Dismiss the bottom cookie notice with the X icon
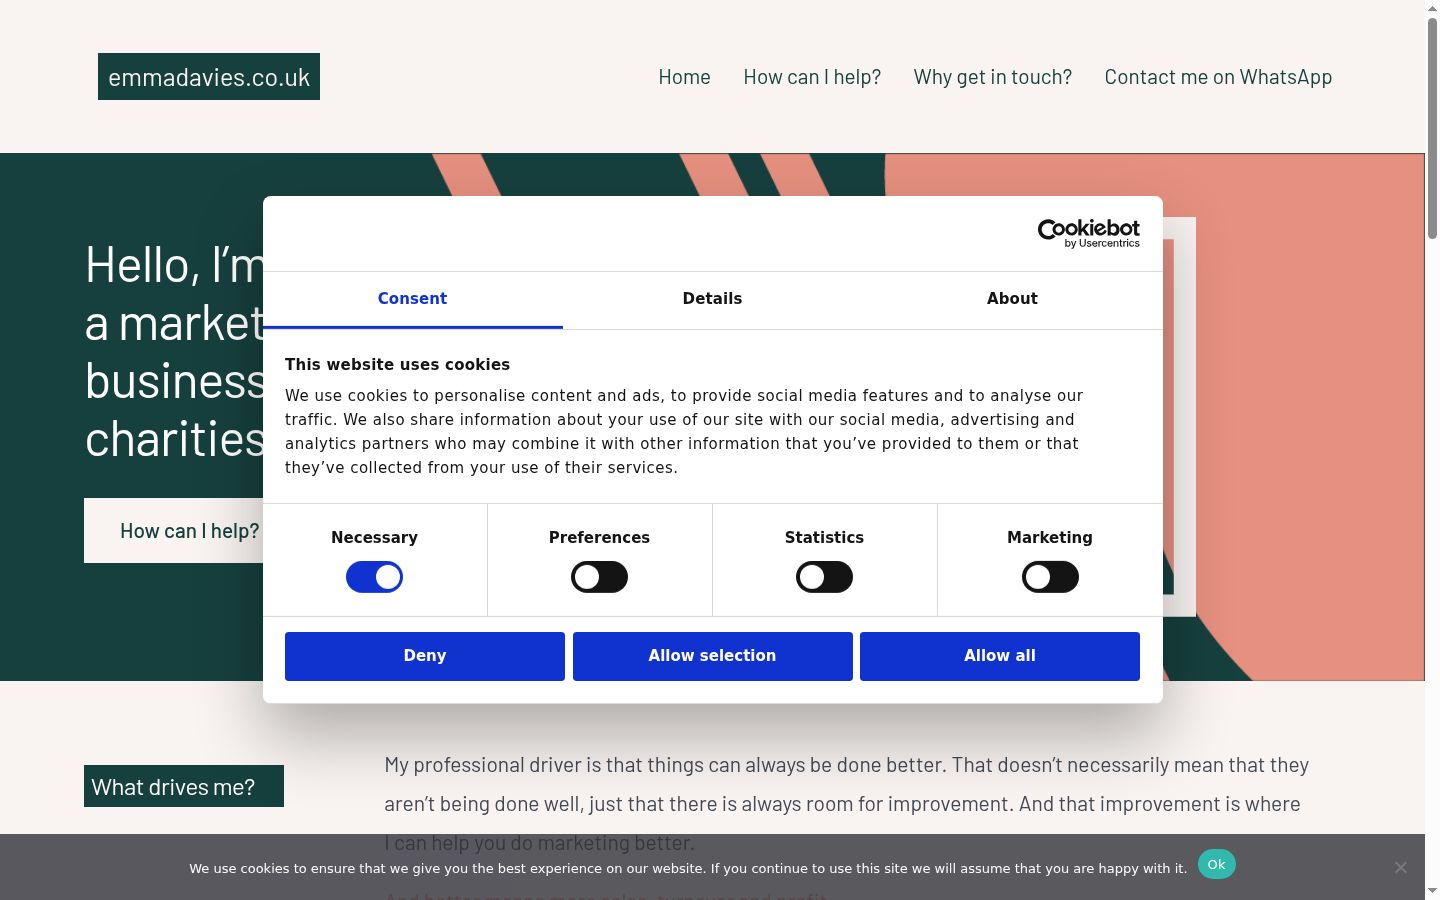The width and height of the screenshot is (1440, 900). pos(1401,868)
